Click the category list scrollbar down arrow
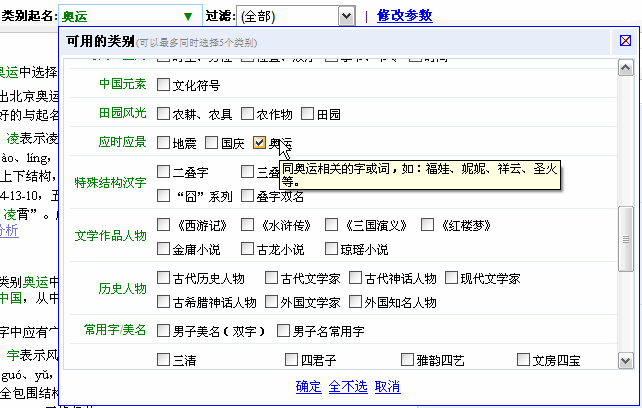642x408 pixels. tap(625, 360)
